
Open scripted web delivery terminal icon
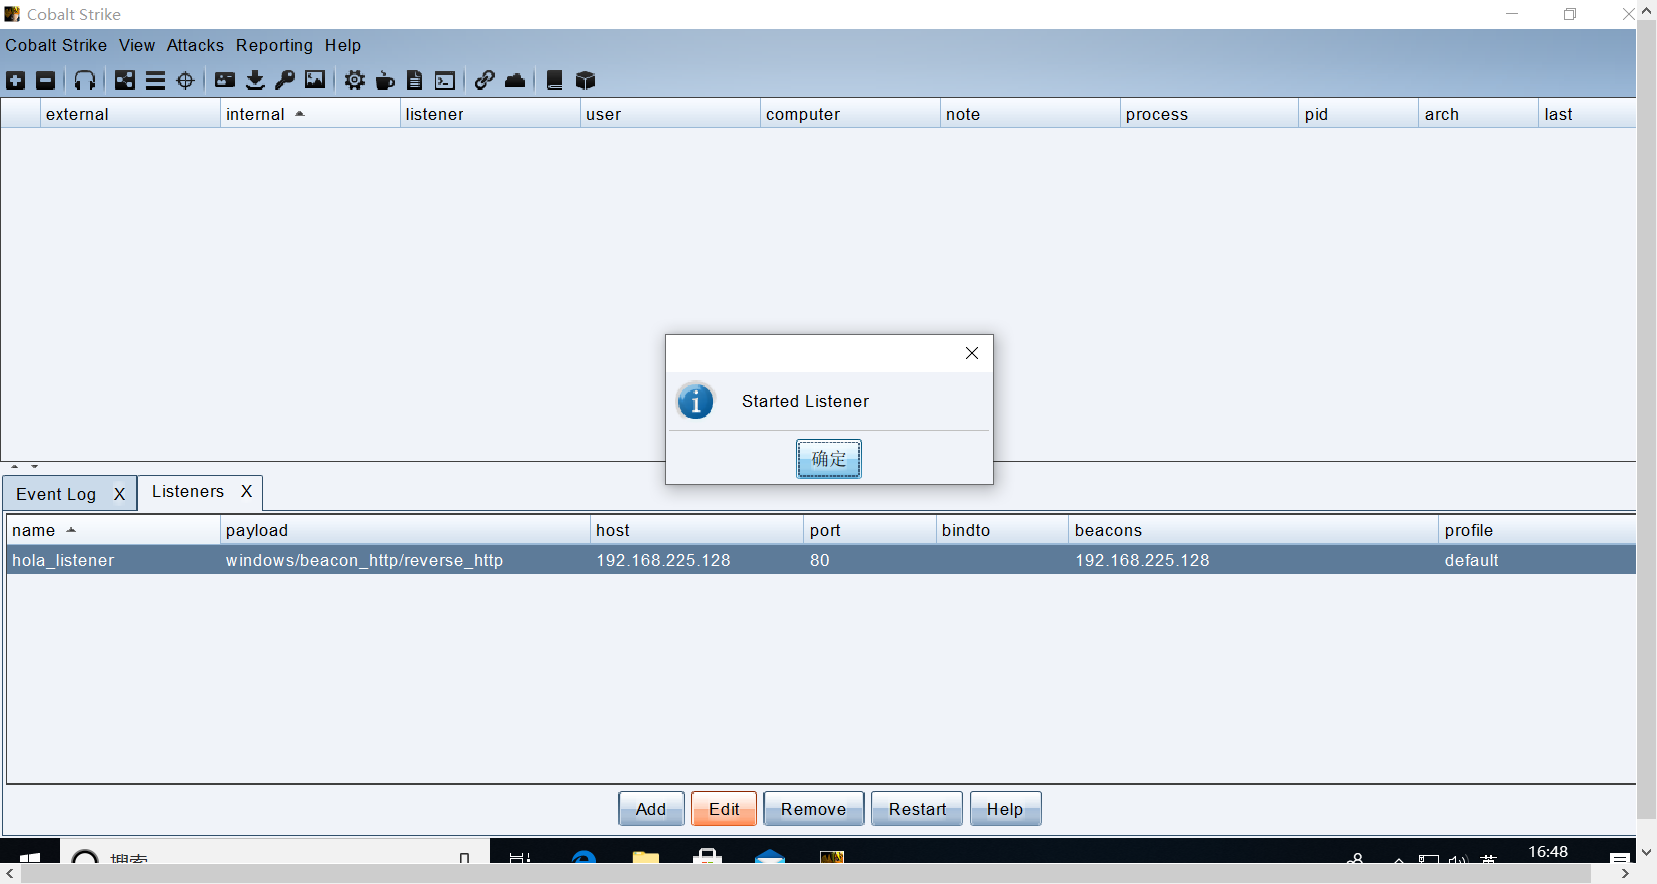pos(445,81)
